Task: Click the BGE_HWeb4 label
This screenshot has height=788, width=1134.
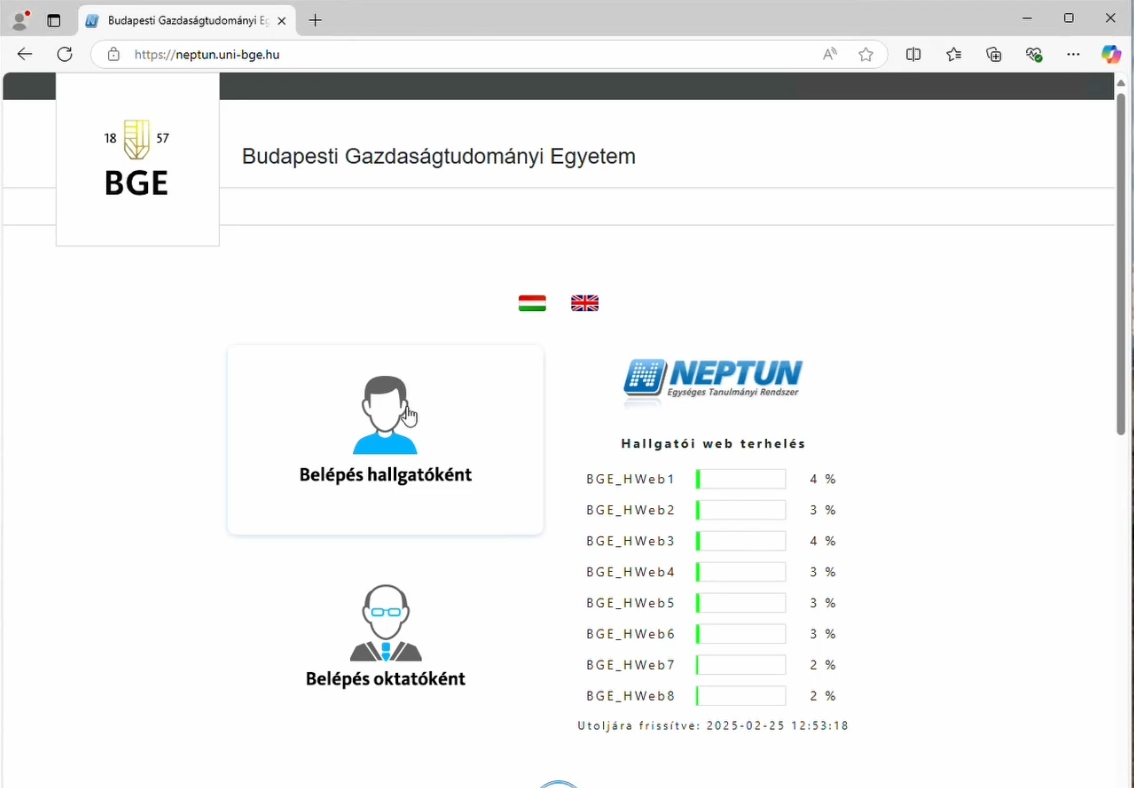Action: [631, 572]
